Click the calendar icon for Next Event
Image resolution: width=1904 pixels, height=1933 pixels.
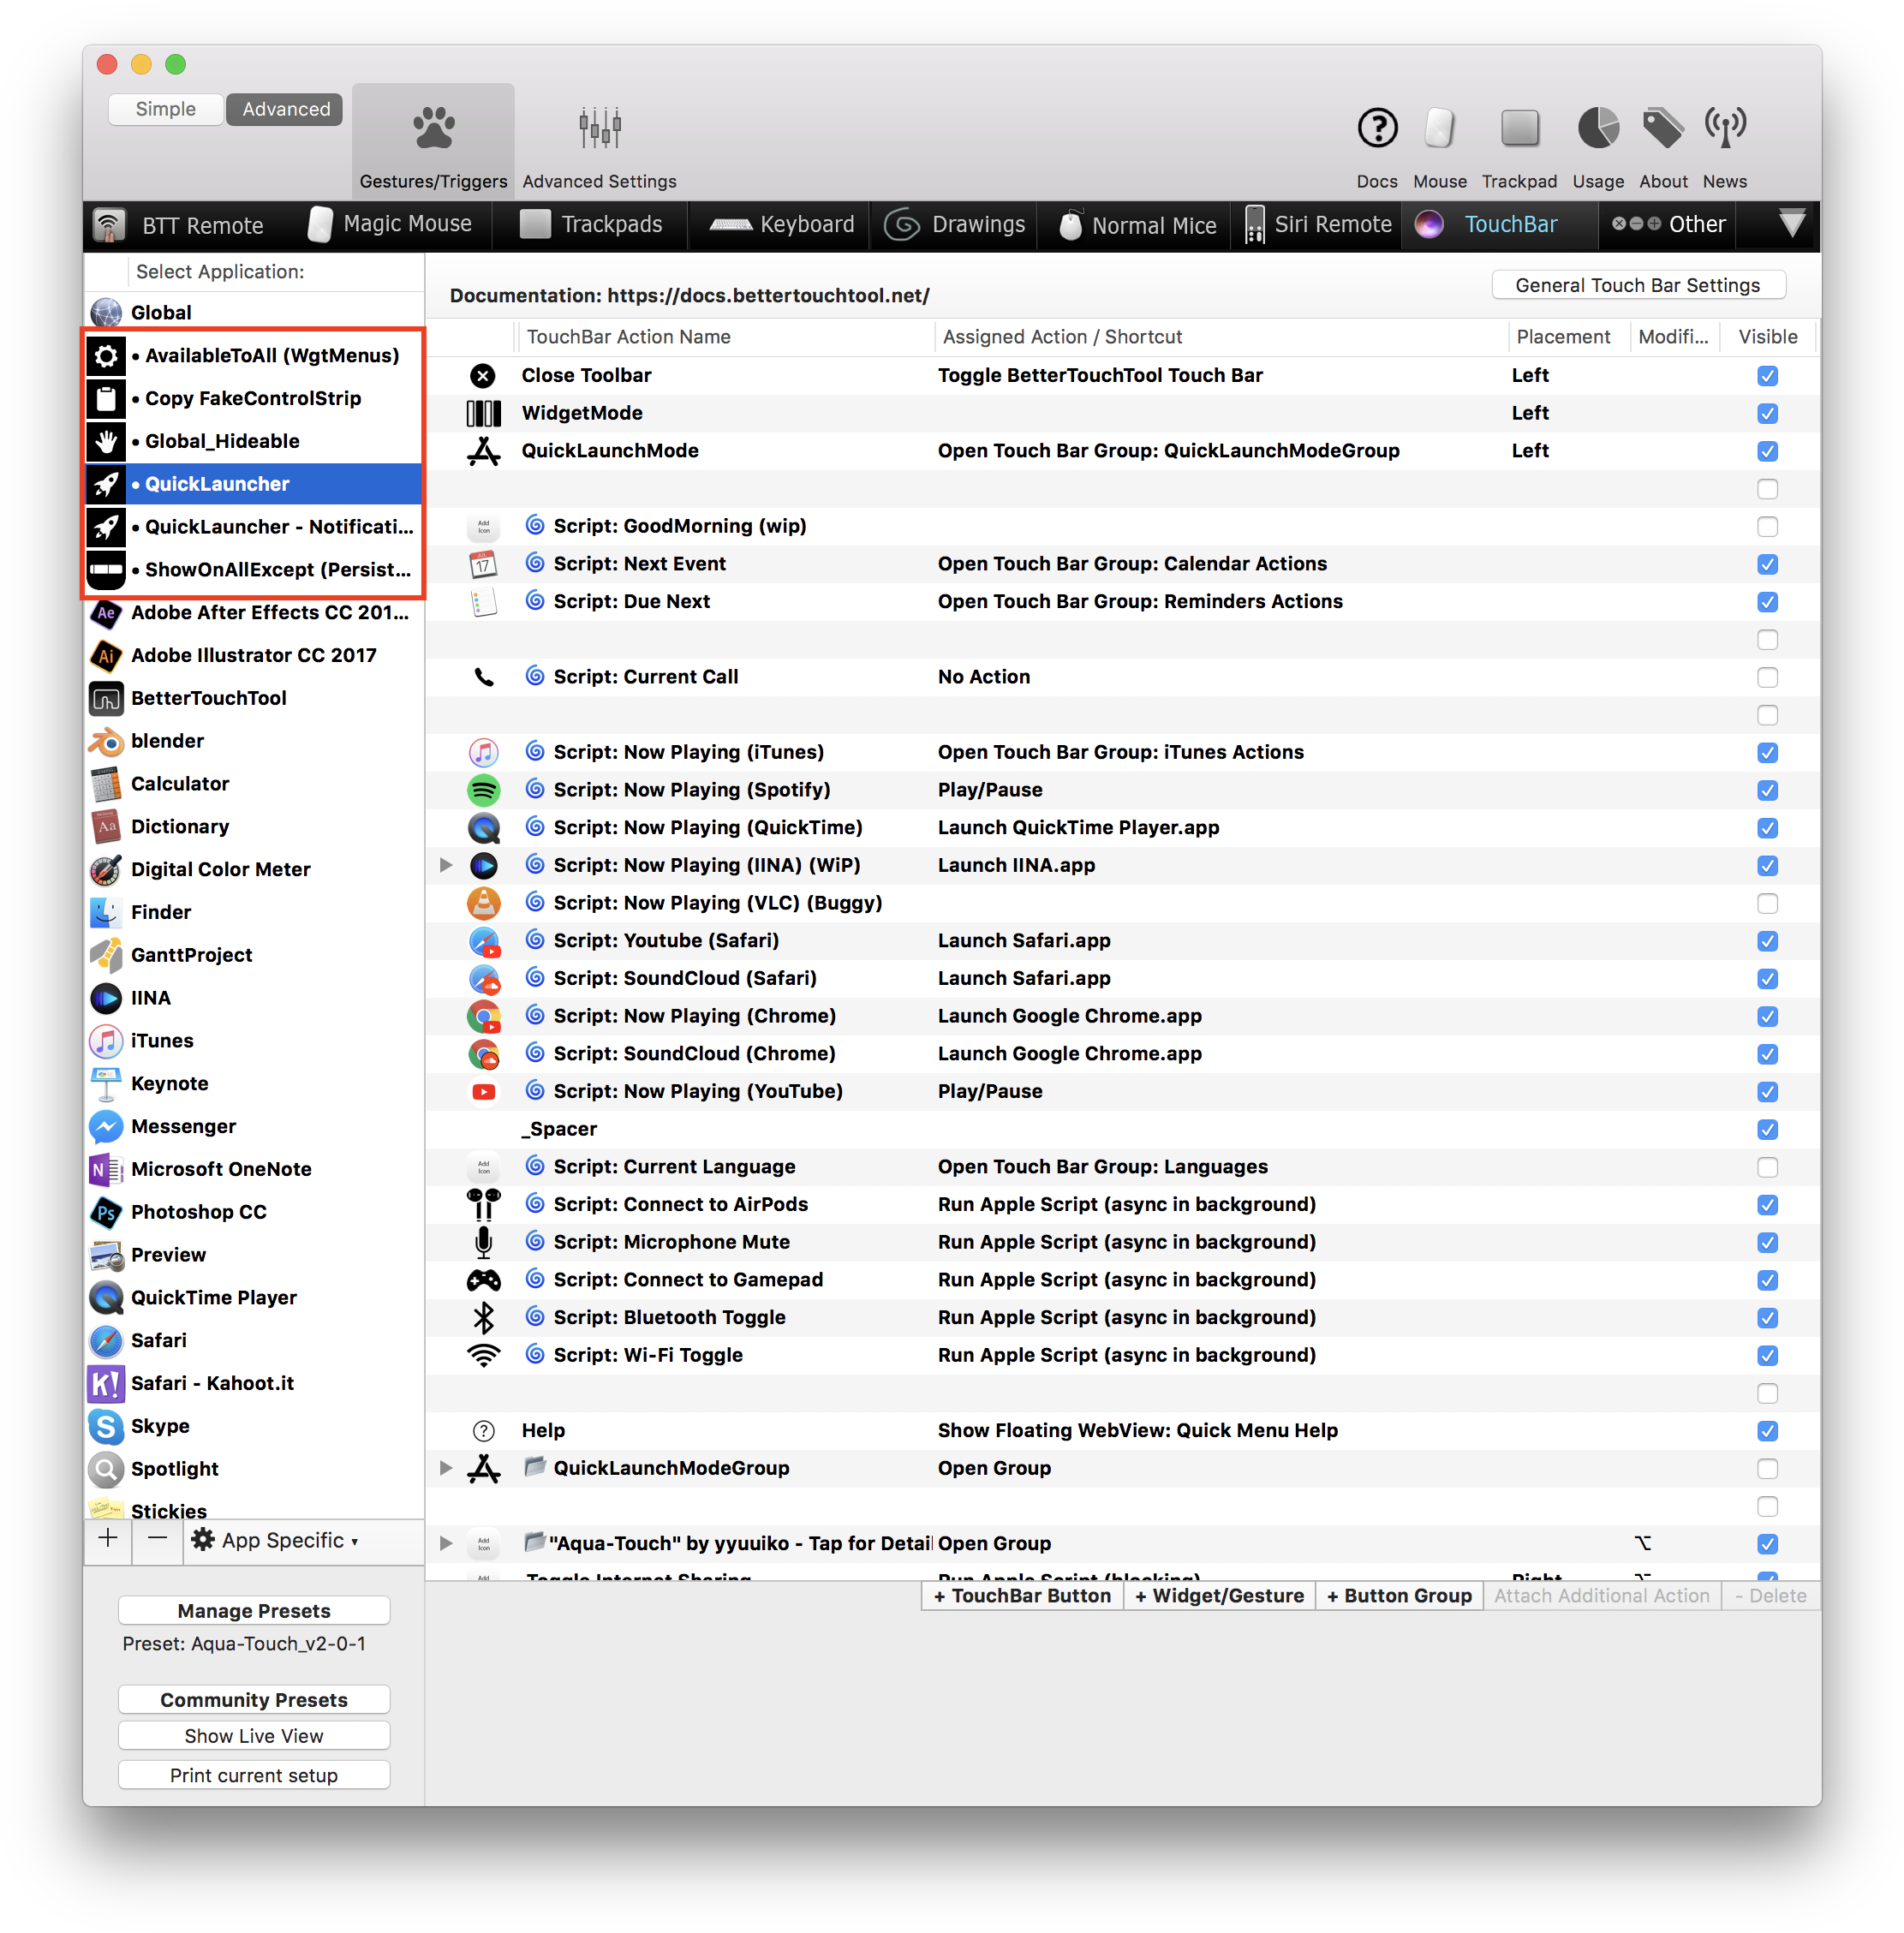[483, 564]
